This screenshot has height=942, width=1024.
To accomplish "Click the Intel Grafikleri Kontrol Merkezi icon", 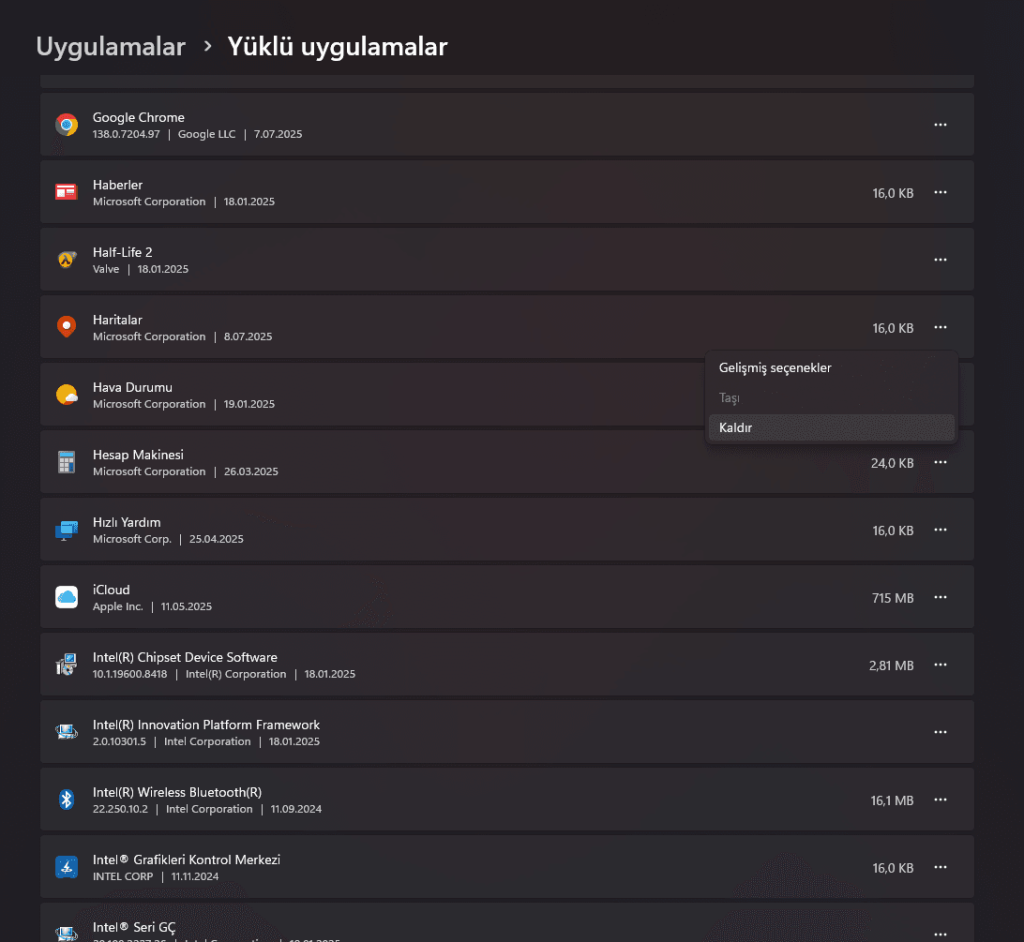I will pos(67,867).
